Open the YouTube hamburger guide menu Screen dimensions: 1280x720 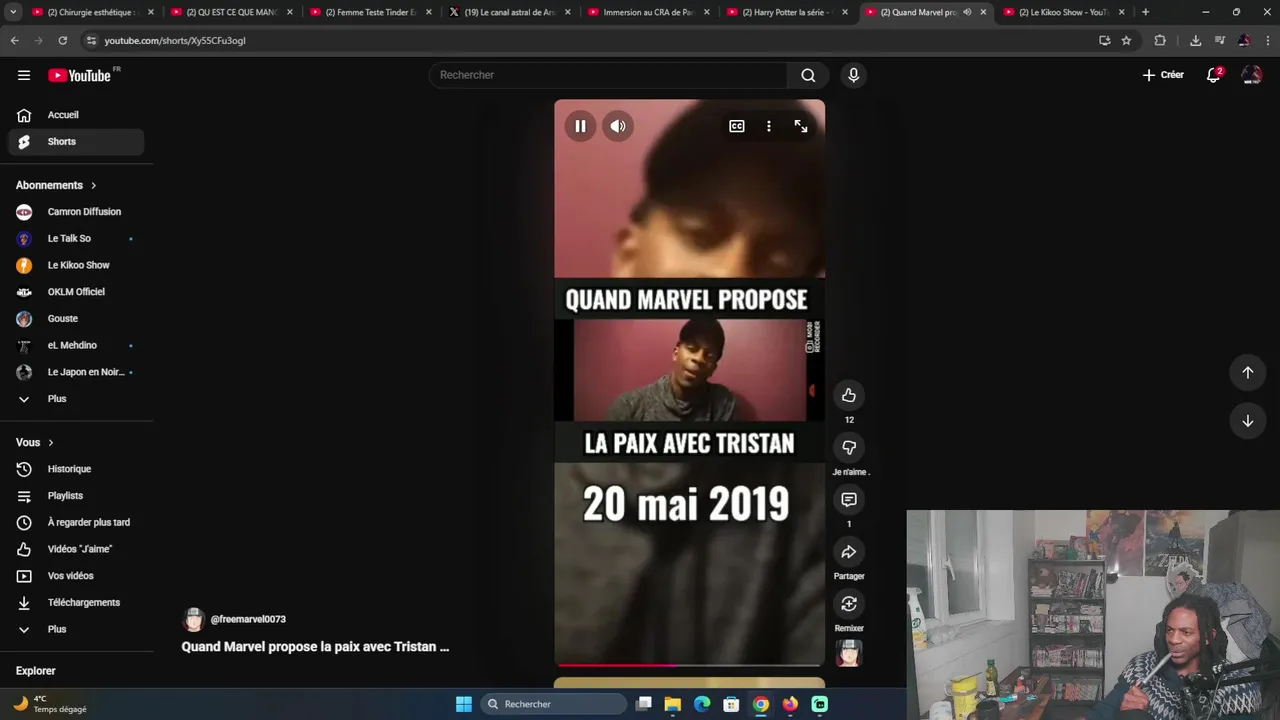click(24, 75)
